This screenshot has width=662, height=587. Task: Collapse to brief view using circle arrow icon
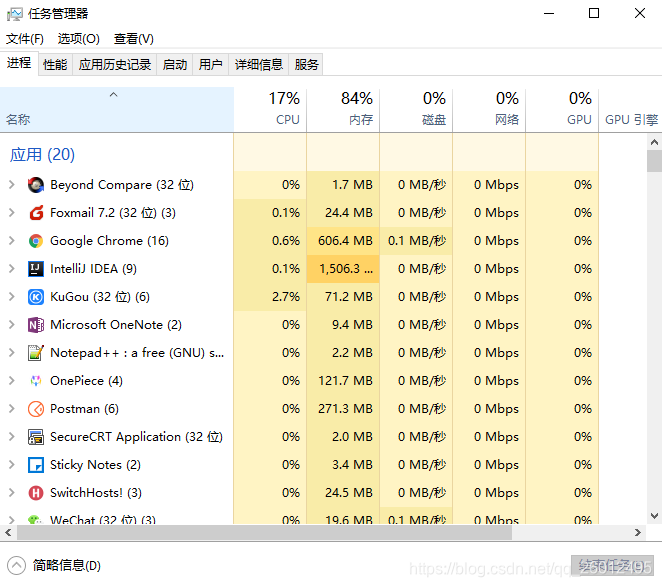click(x=16, y=565)
